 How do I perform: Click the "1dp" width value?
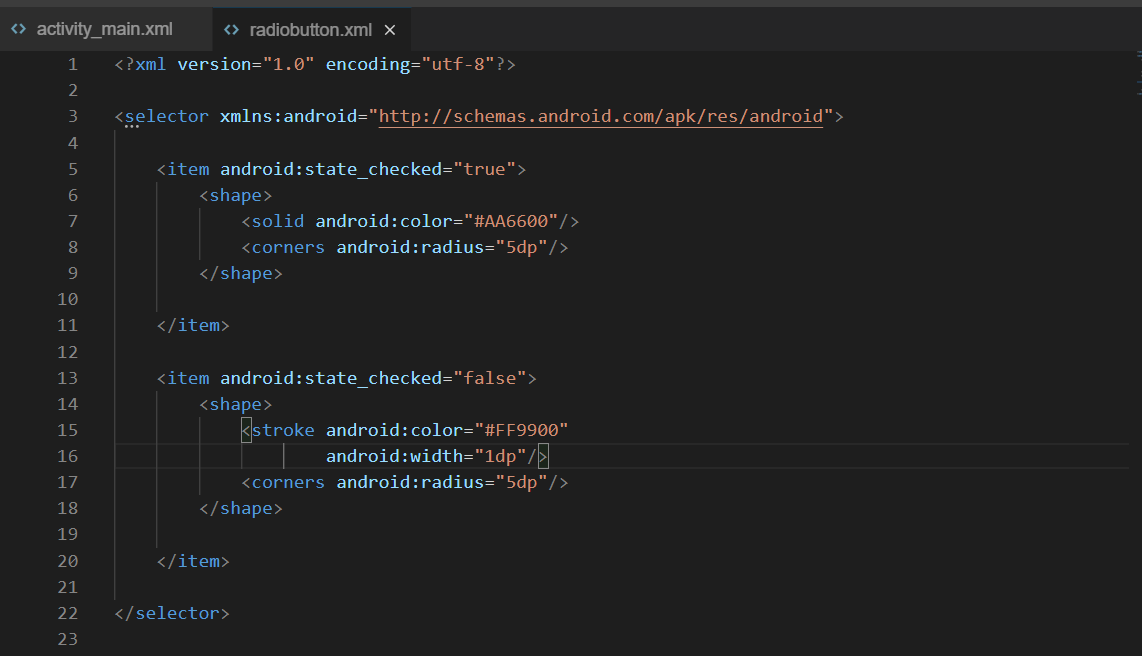click(500, 457)
